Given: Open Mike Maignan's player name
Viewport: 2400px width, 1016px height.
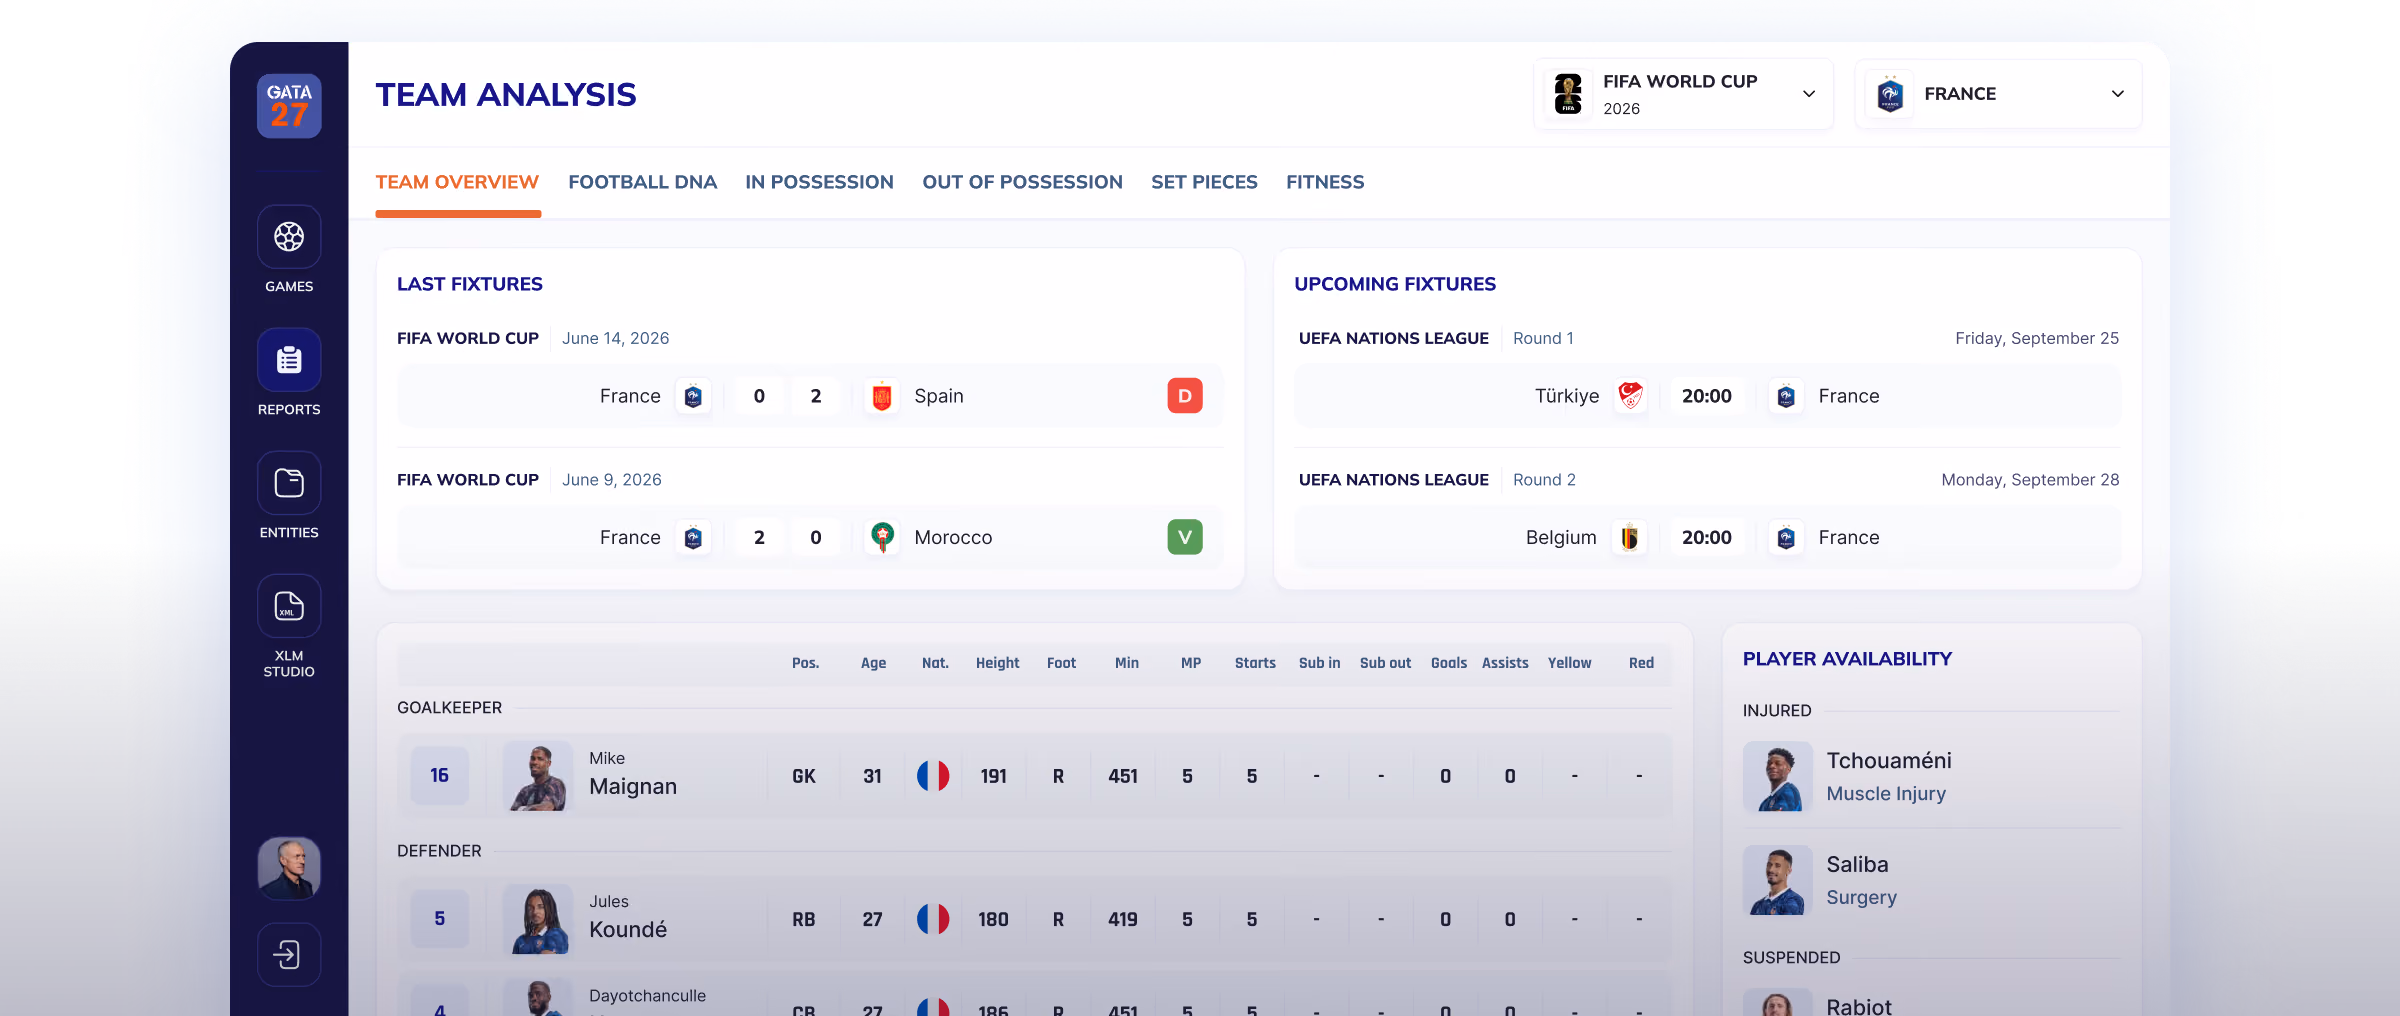Looking at the screenshot, I should (x=633, y=774).
